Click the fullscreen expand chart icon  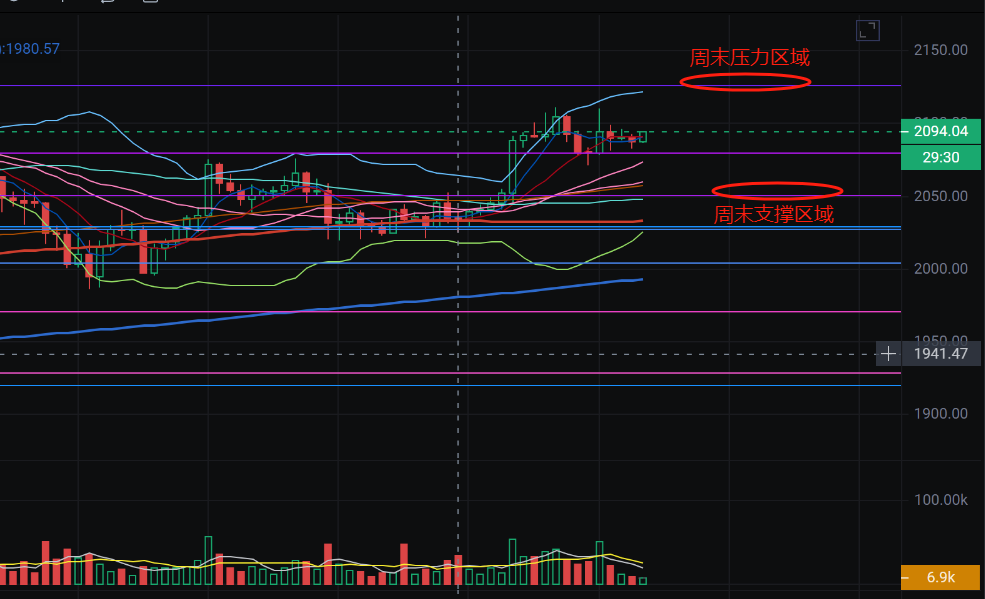coord(868,30)
